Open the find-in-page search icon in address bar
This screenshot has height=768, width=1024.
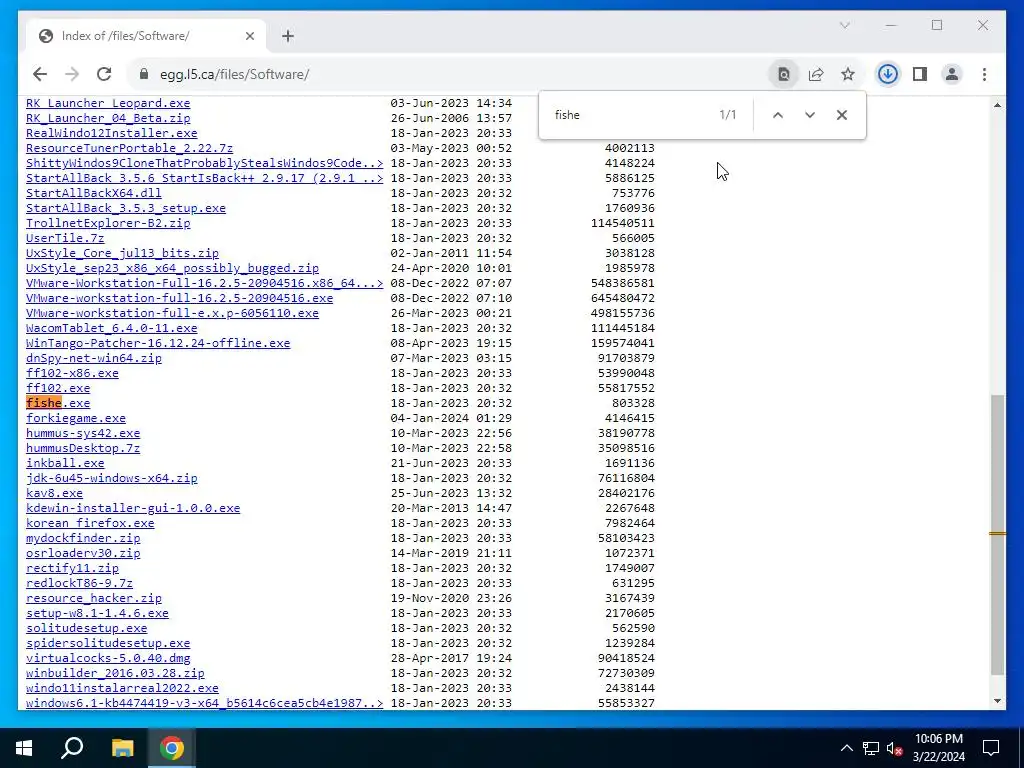(784, 74)
